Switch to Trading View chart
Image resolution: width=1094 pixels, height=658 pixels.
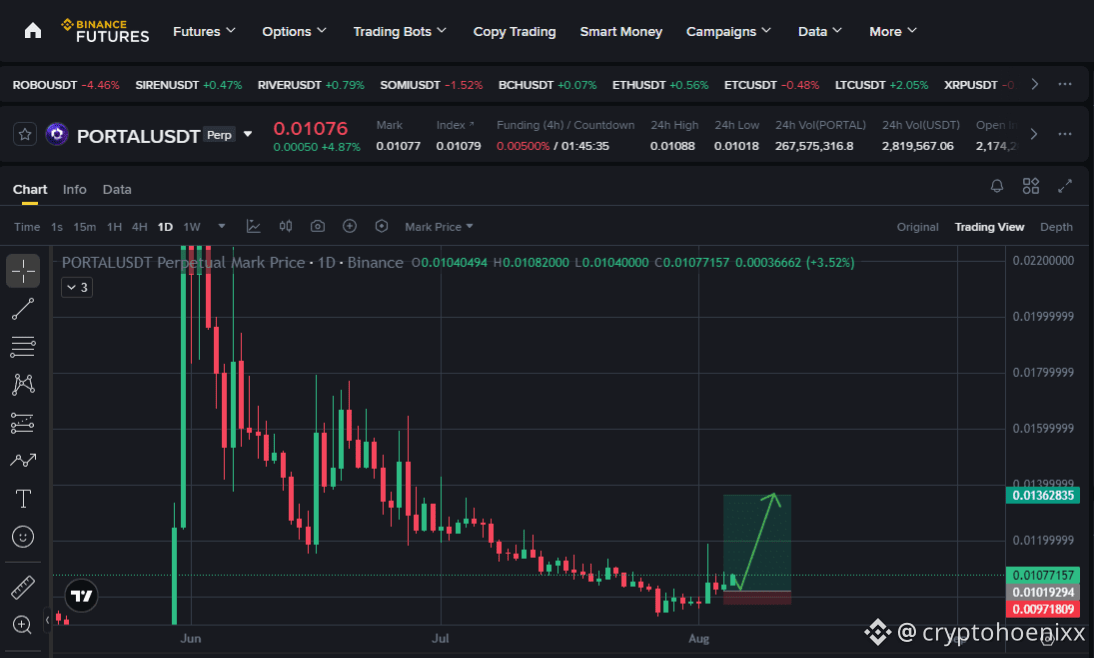tap(989, 227)
